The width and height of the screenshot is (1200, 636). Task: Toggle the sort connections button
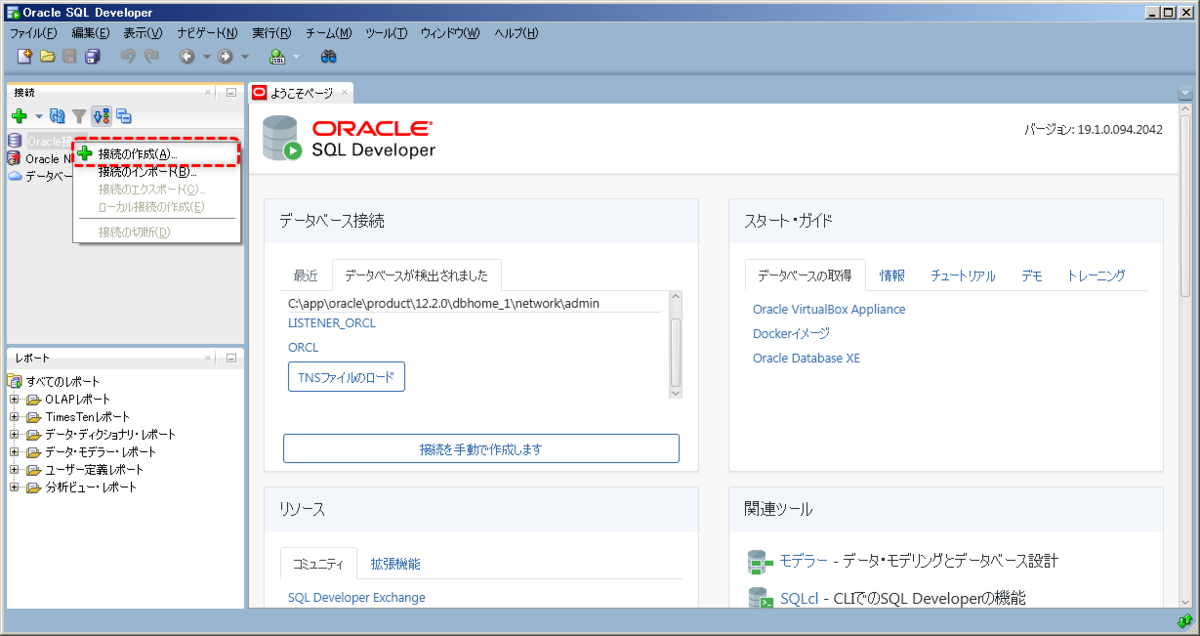point(101,115)
